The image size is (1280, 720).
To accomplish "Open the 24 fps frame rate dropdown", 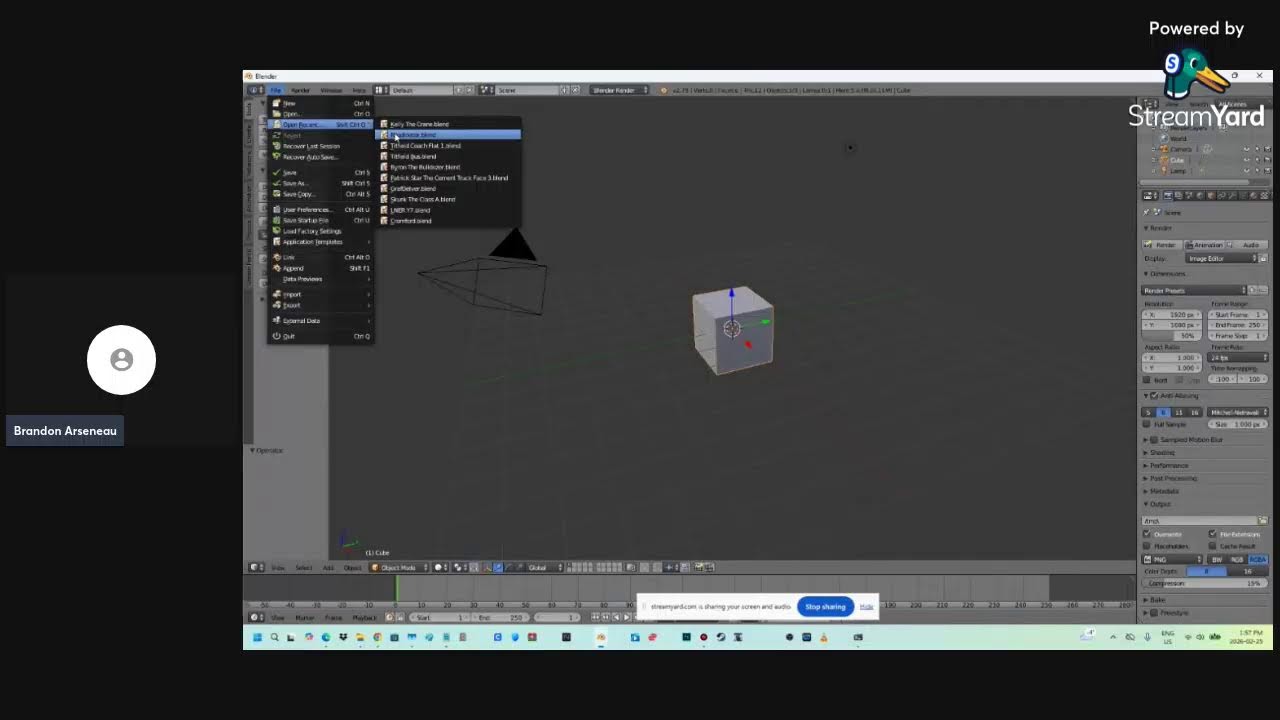I will [1237, 357].
